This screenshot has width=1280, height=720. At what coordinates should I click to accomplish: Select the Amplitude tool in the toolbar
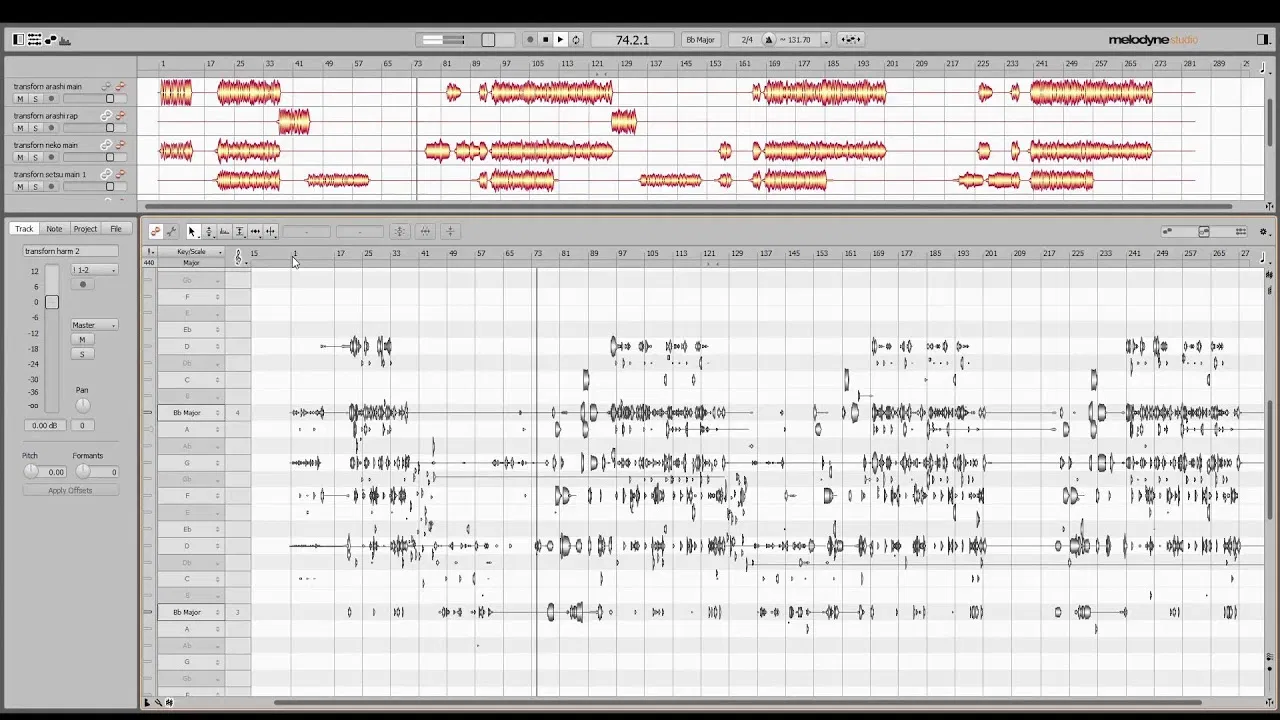tap(240, 231)
